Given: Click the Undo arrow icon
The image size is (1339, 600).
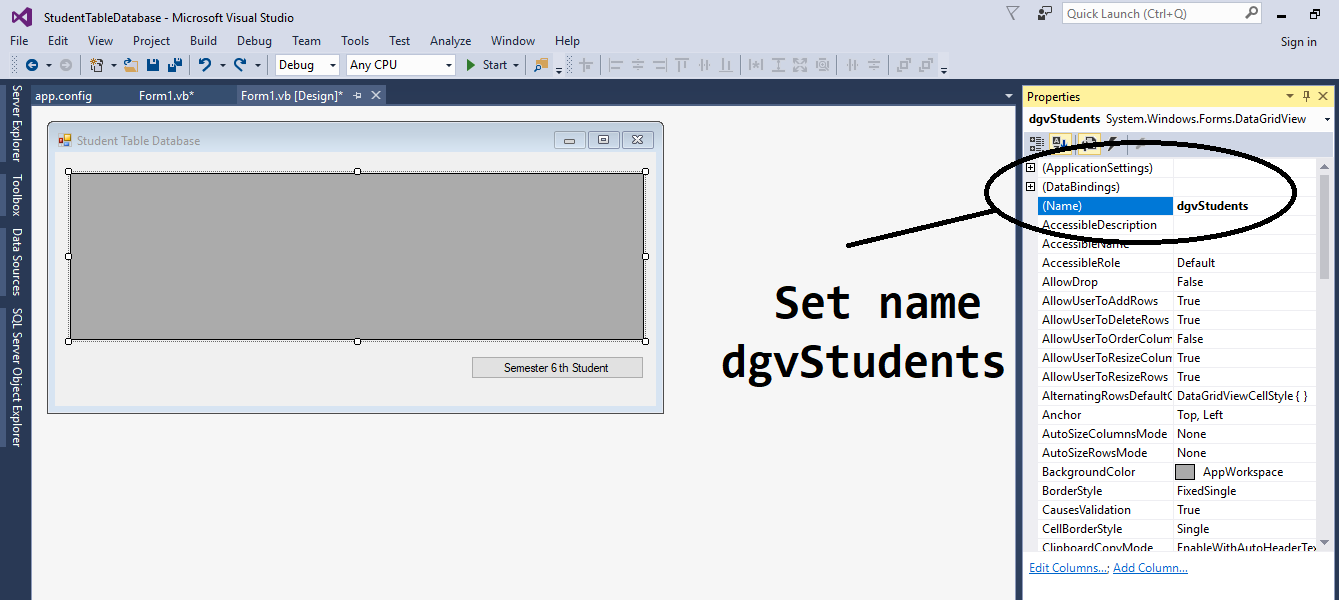Looking at the screenshot, I should tap(205, 65).
